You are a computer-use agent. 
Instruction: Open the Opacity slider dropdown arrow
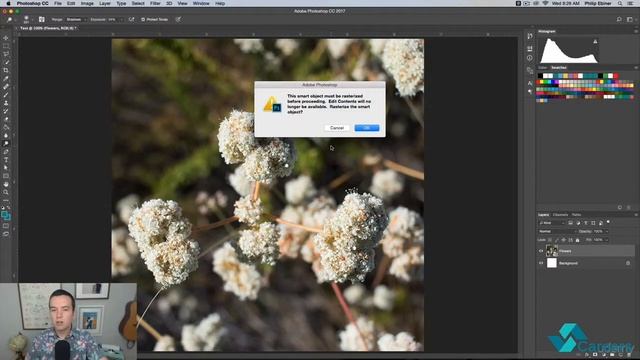coord(607,231)
